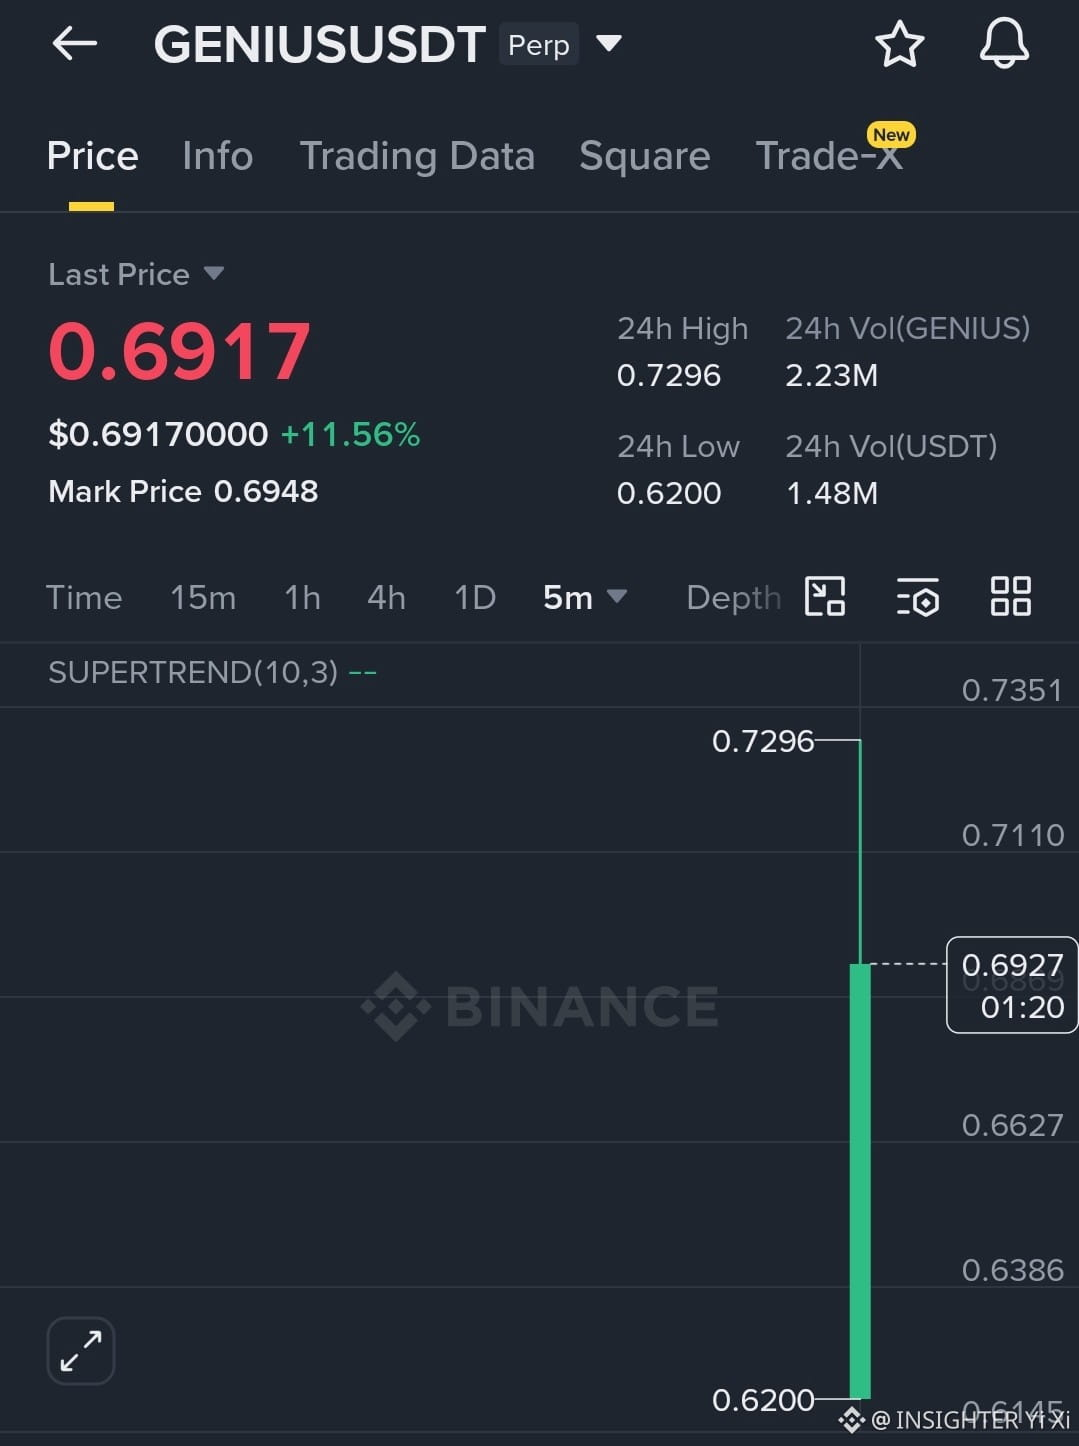The width and height of the screenshot is (1079, 1446).
Task: Expand chart to fullscreen
Action: click(x=81, y=1351)
